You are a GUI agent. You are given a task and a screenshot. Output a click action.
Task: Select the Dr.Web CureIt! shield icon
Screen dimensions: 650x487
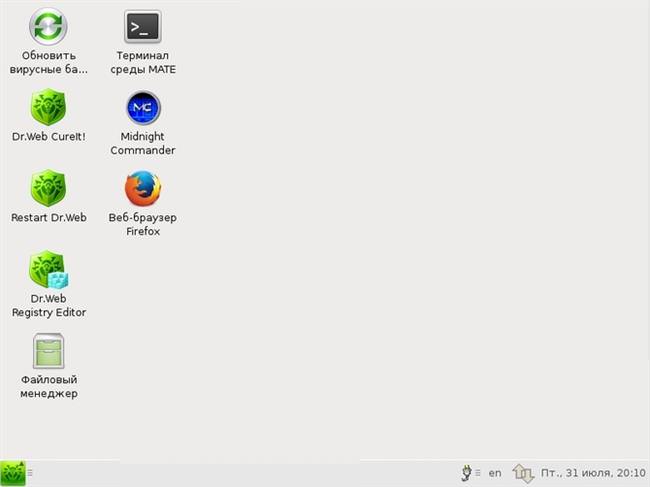click(x=49, y=107)
